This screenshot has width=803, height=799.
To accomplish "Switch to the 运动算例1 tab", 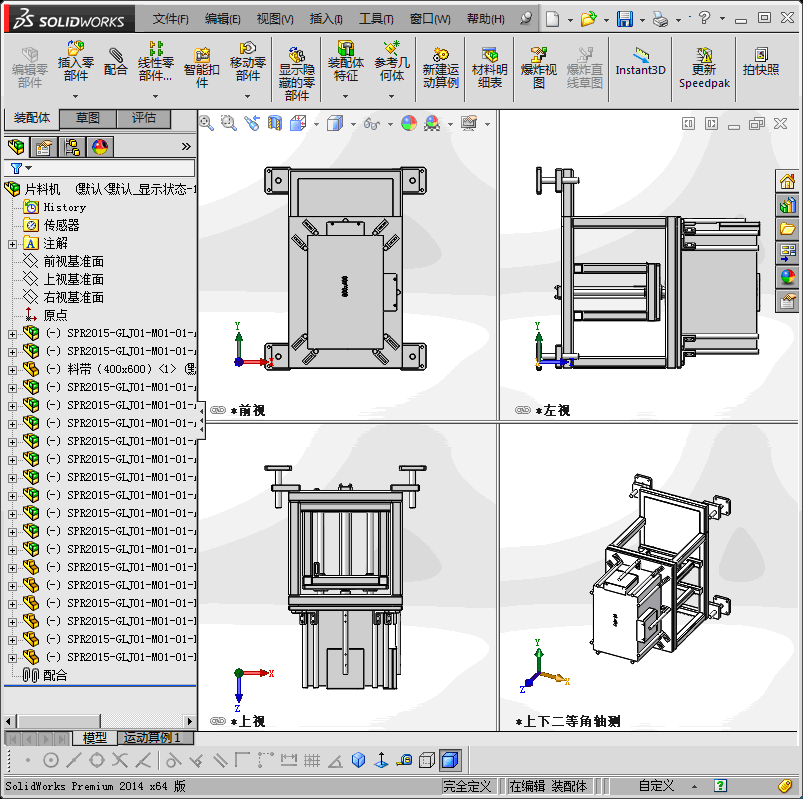I will tap(156, 738).
